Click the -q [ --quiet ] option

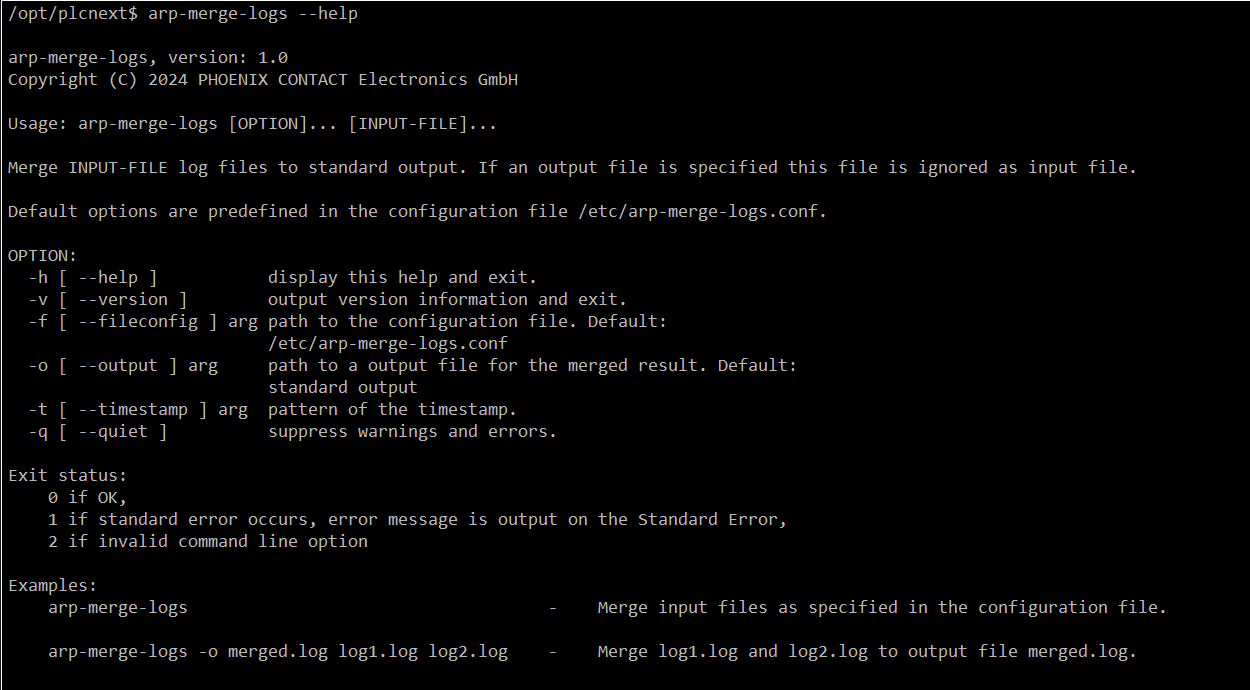98,431
